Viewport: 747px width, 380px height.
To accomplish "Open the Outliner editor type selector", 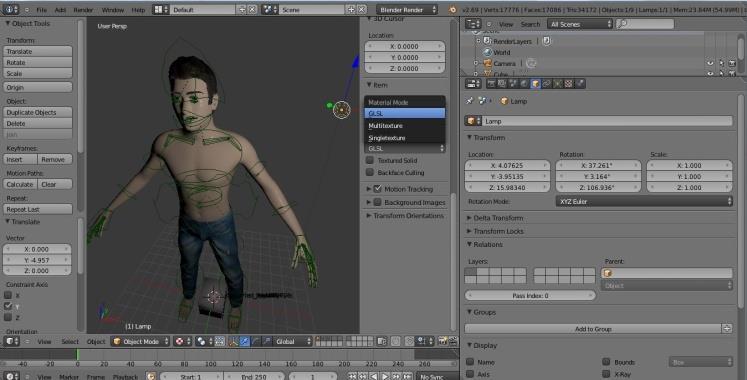I will click(473, 24).
